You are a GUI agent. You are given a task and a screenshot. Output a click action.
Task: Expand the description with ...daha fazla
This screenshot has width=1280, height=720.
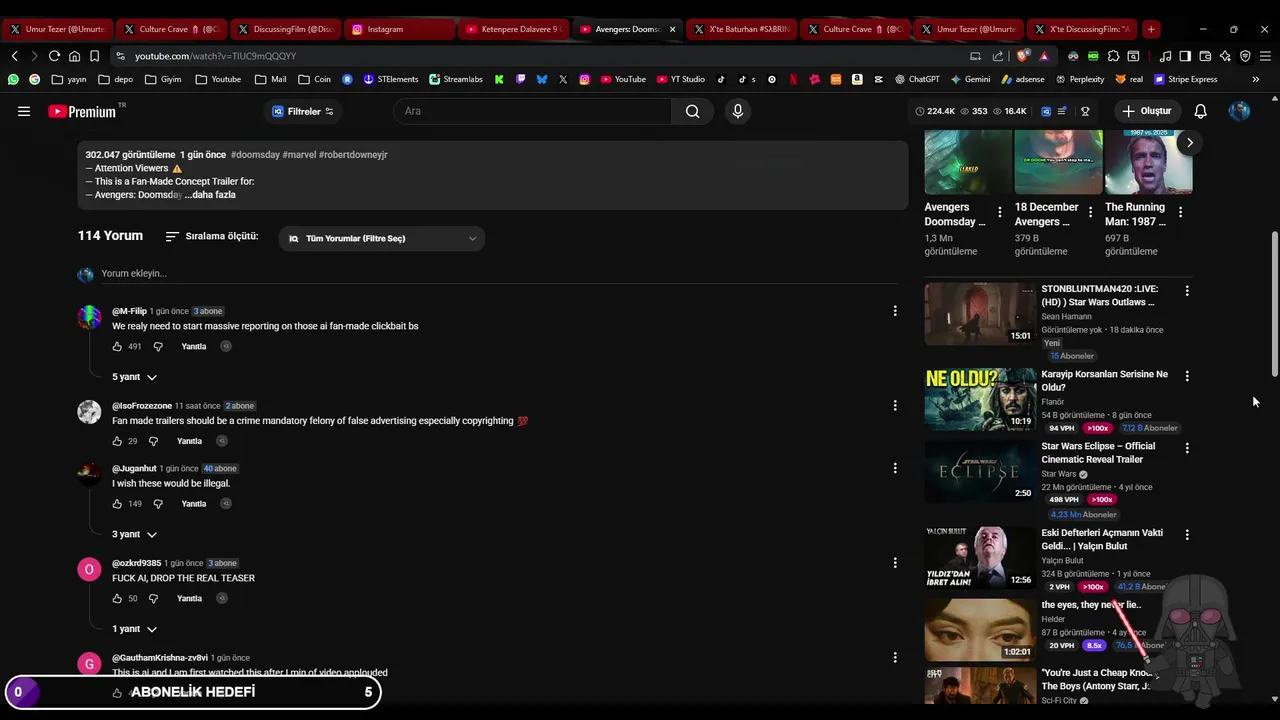coord(210,195)
